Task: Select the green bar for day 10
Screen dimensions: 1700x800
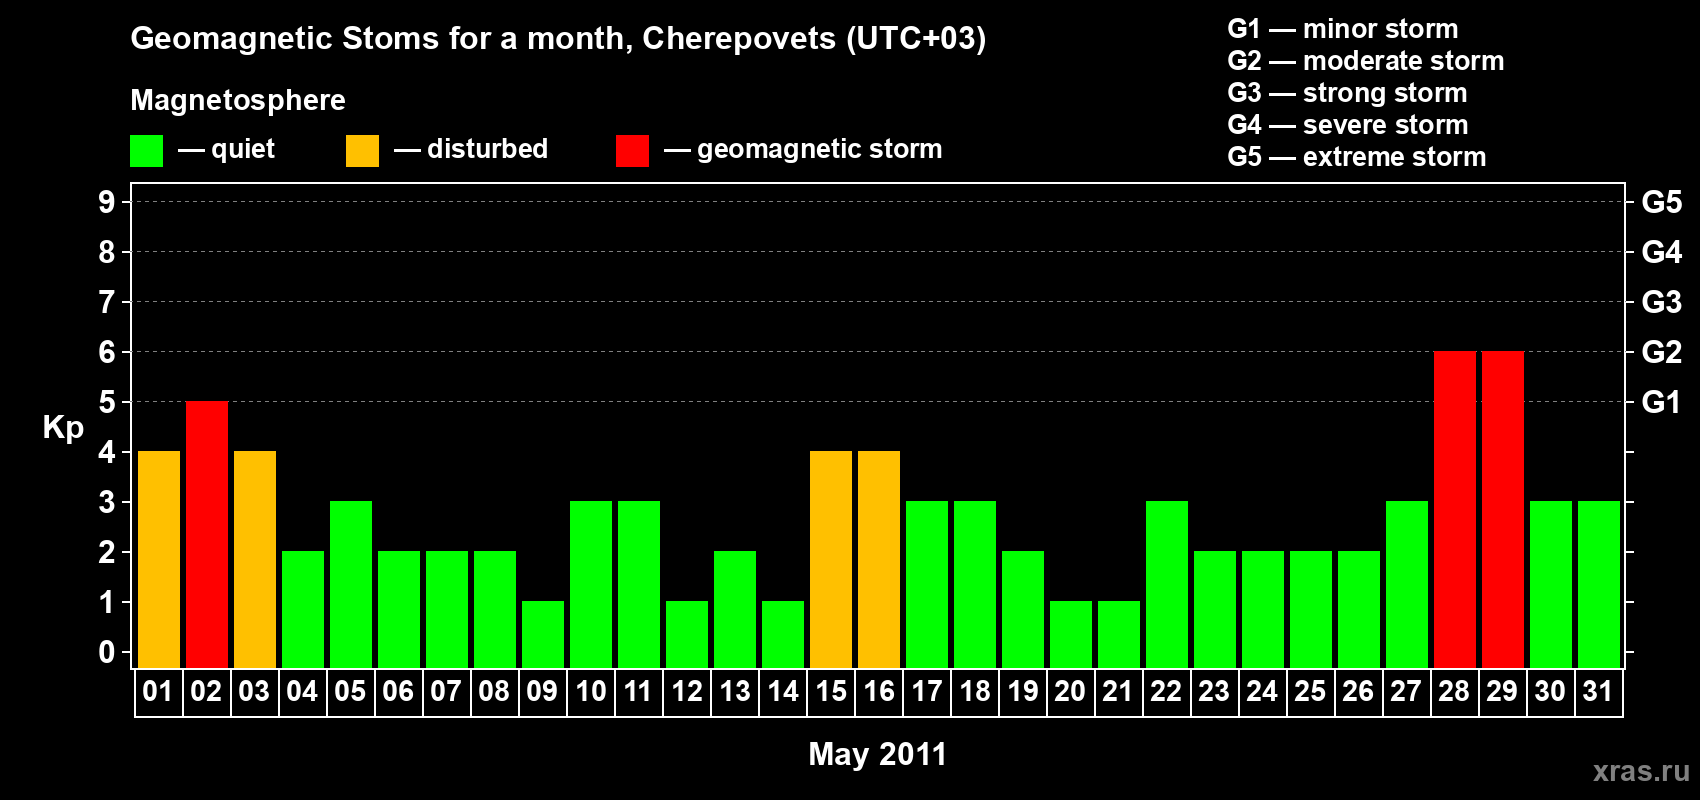Action: tap(591, 585)
